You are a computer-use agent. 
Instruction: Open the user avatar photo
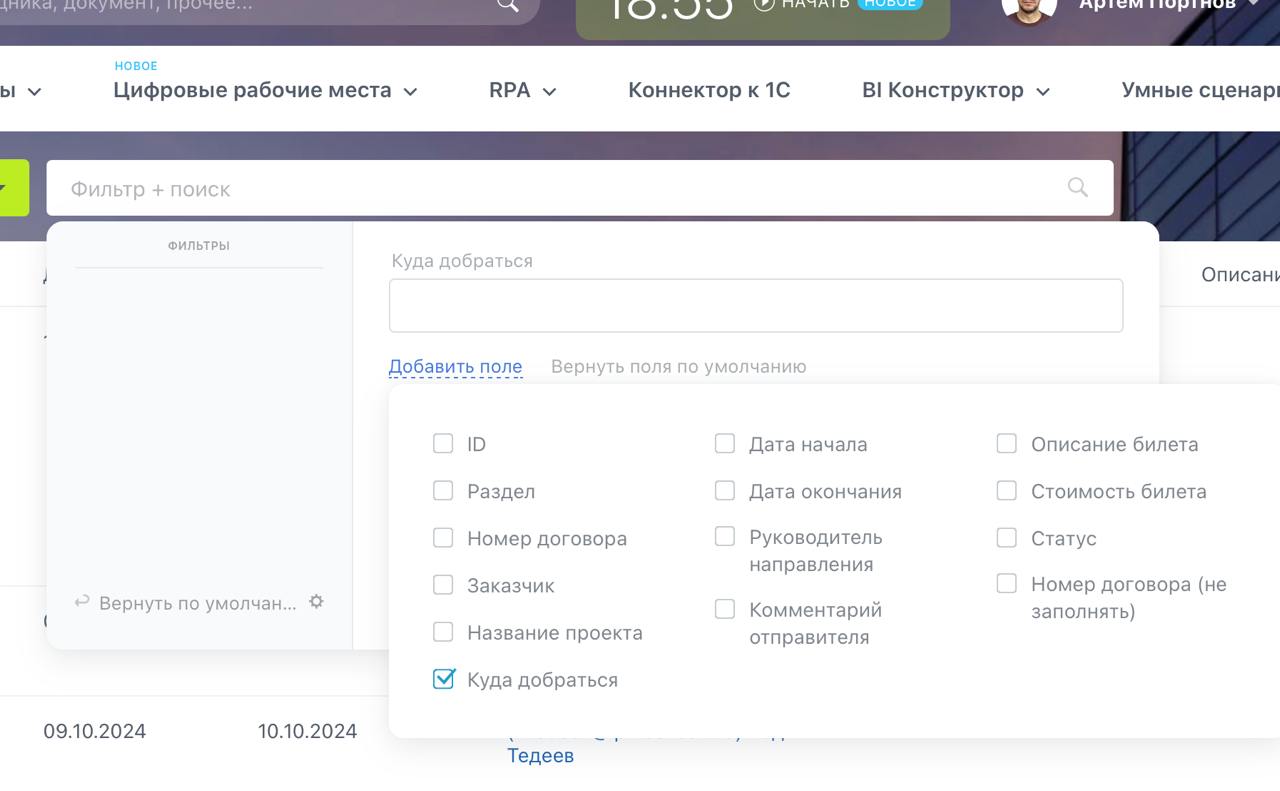1029,8
